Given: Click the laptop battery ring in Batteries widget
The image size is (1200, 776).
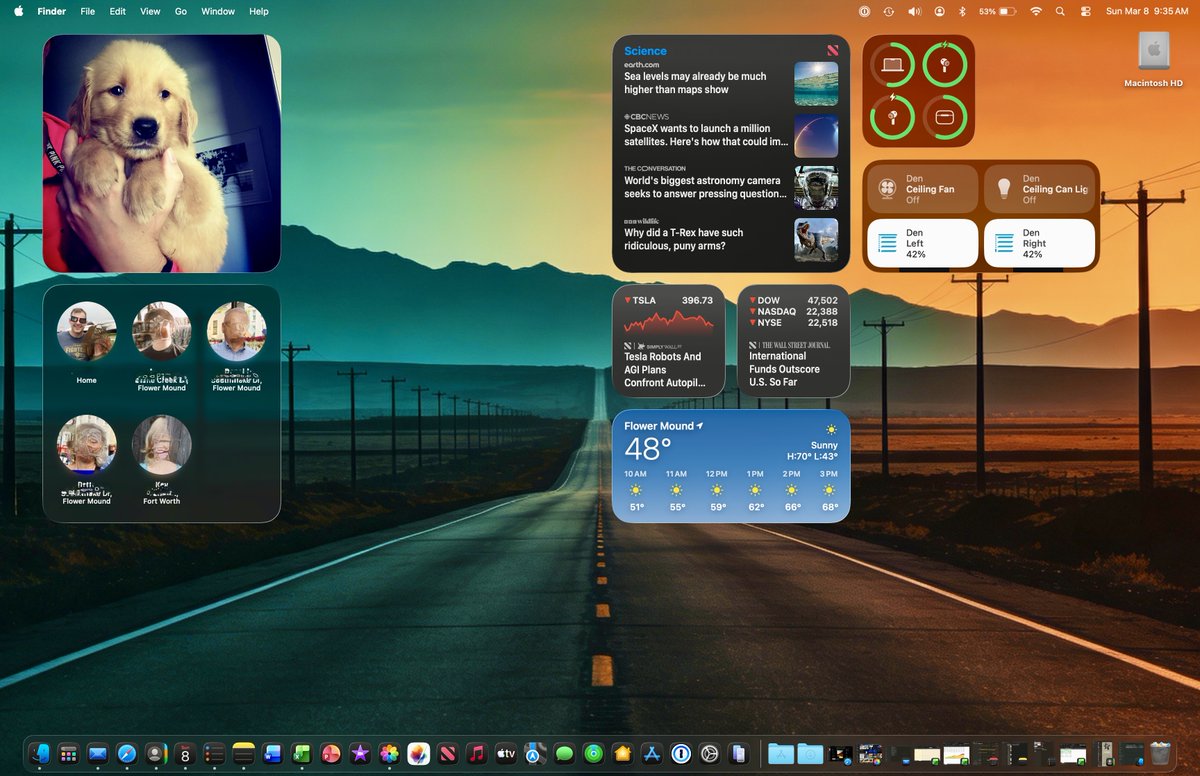Looking at the screenshot, I should (x=890, y=65).
